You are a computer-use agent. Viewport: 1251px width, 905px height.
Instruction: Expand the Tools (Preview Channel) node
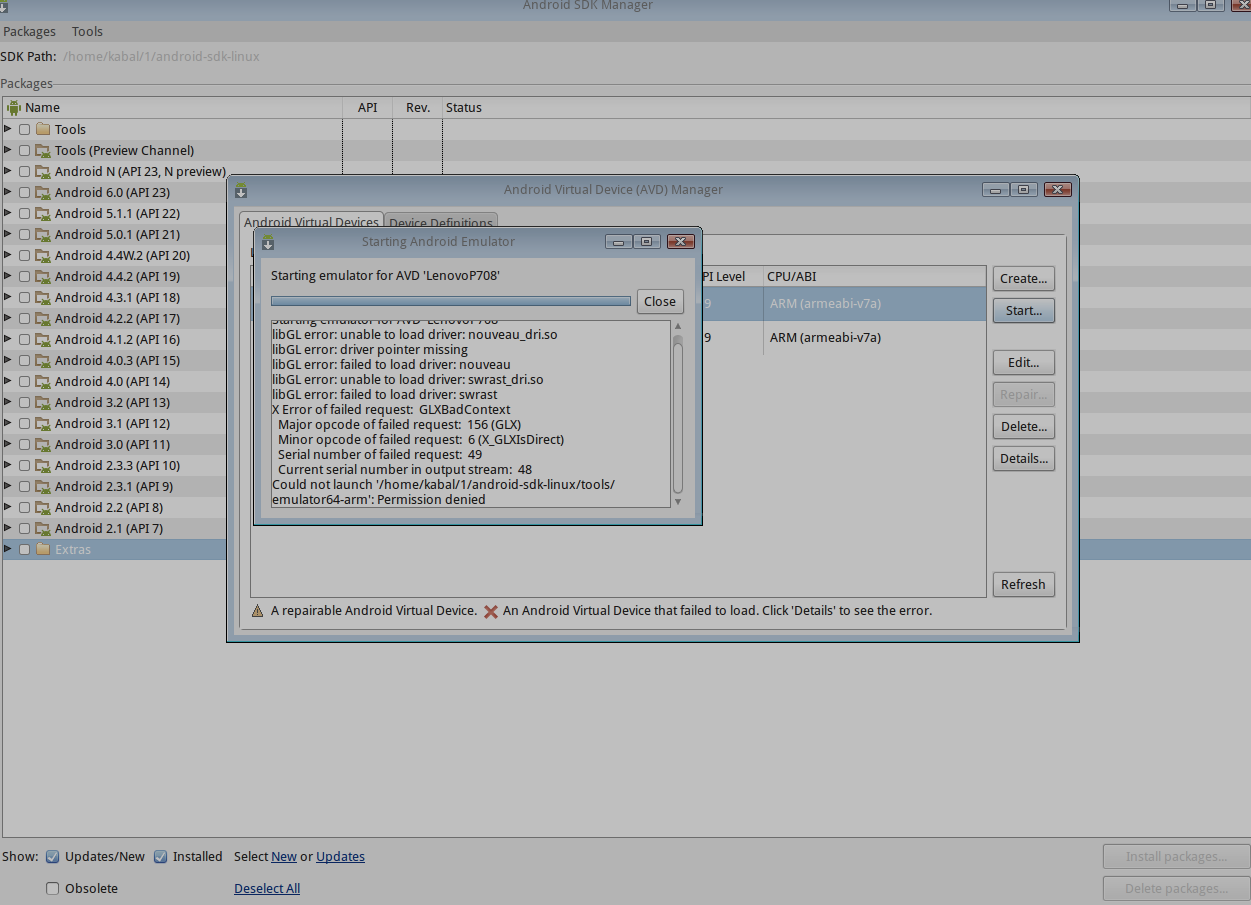tap(9, 150)
